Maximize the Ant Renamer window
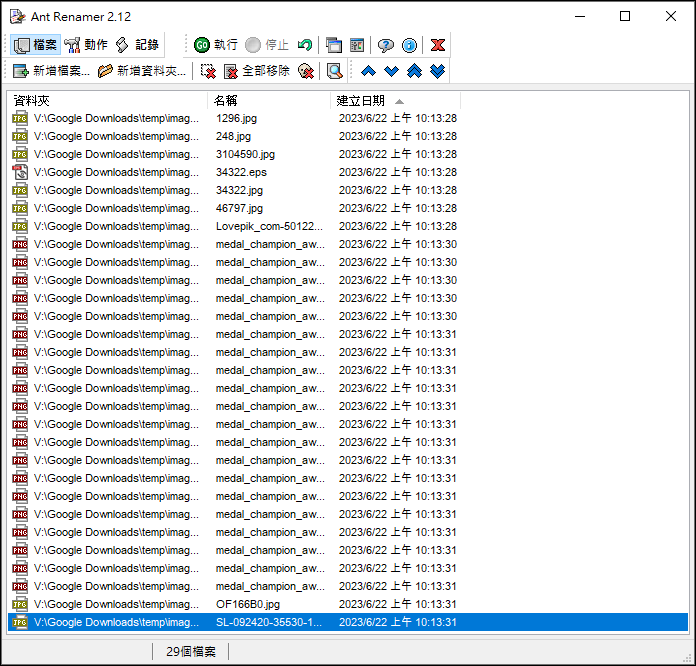696x666 pixels. point(625,16)
